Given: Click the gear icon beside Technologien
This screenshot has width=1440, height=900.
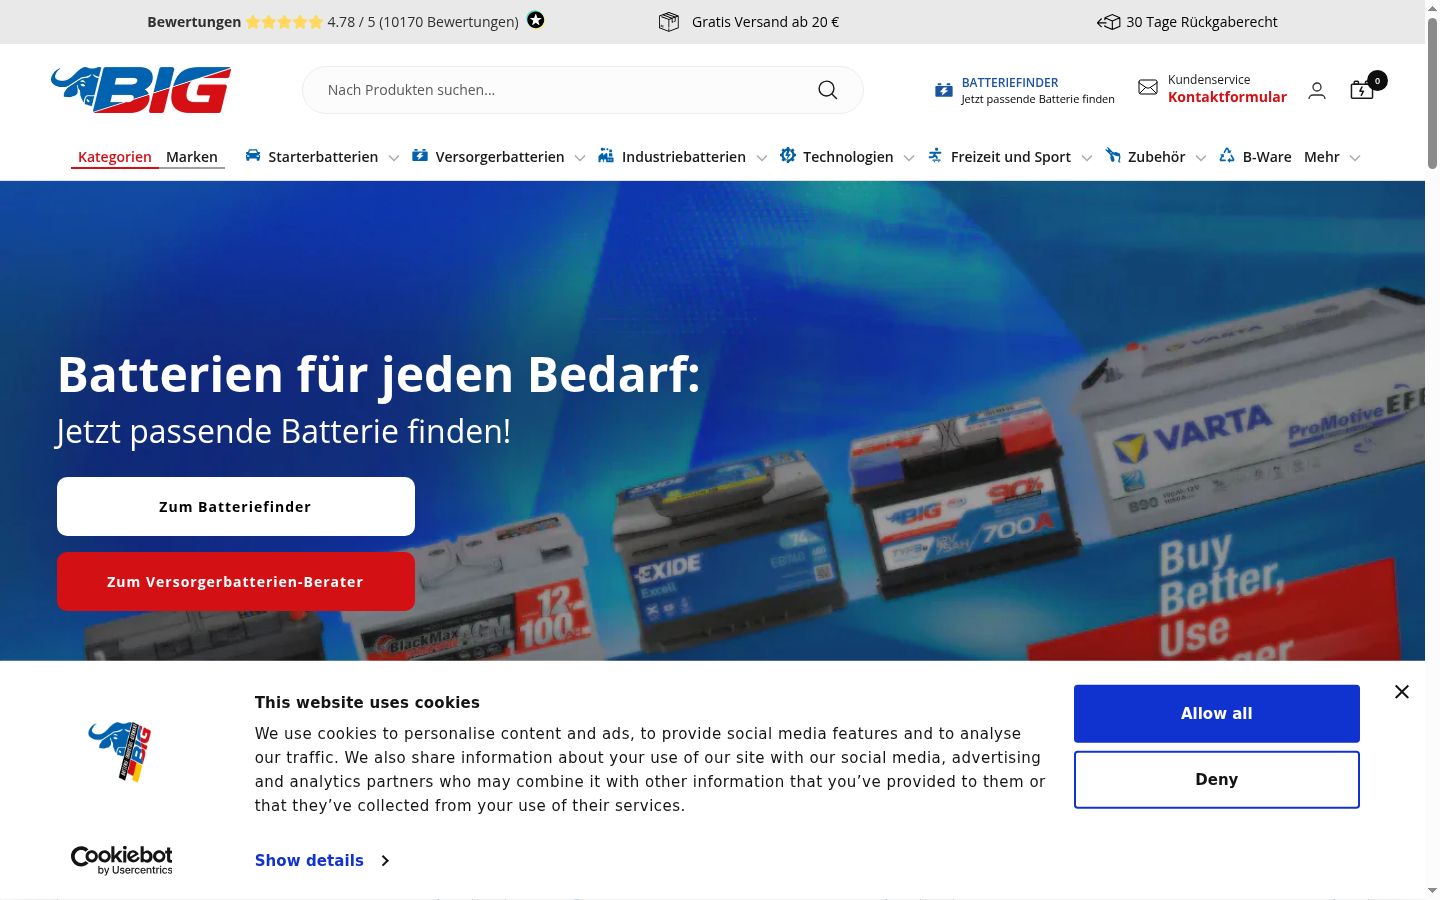Looking at the screenshot, I should coord(788,156).
